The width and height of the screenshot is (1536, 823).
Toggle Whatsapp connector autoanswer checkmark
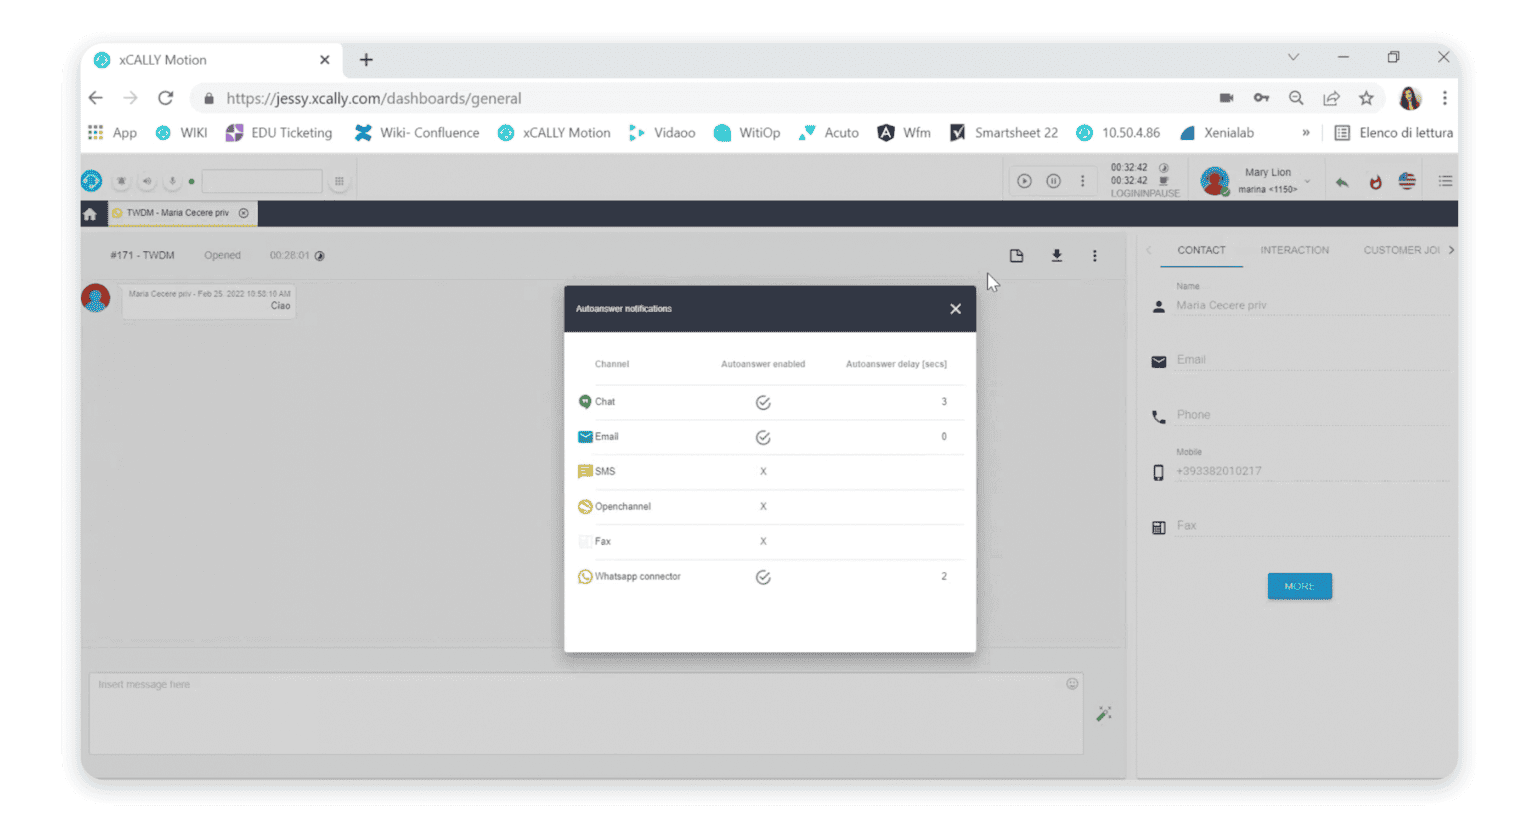tap(763, 578)
